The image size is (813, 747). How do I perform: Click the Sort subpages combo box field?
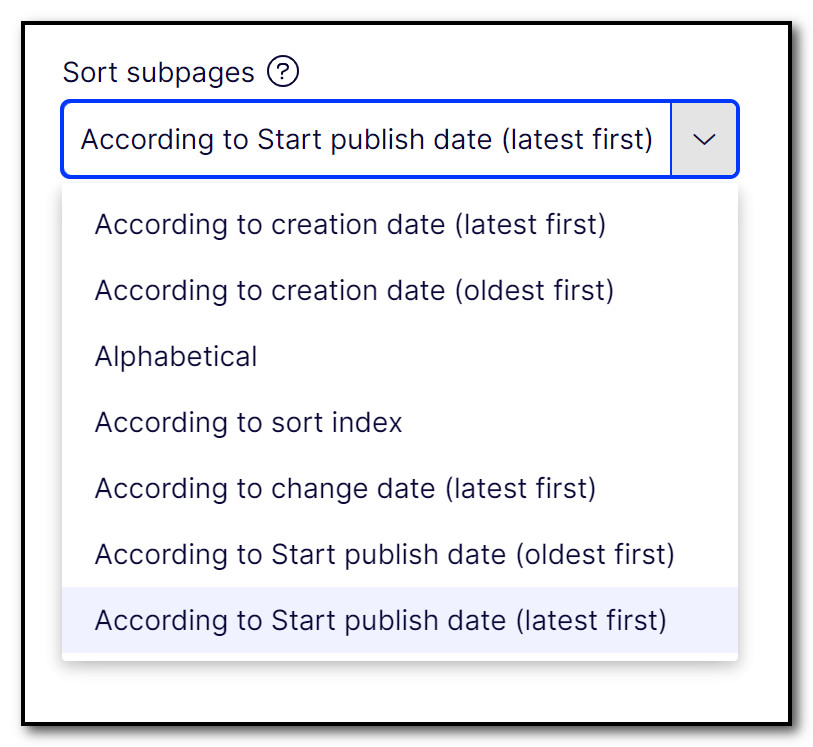click(400, 139)
